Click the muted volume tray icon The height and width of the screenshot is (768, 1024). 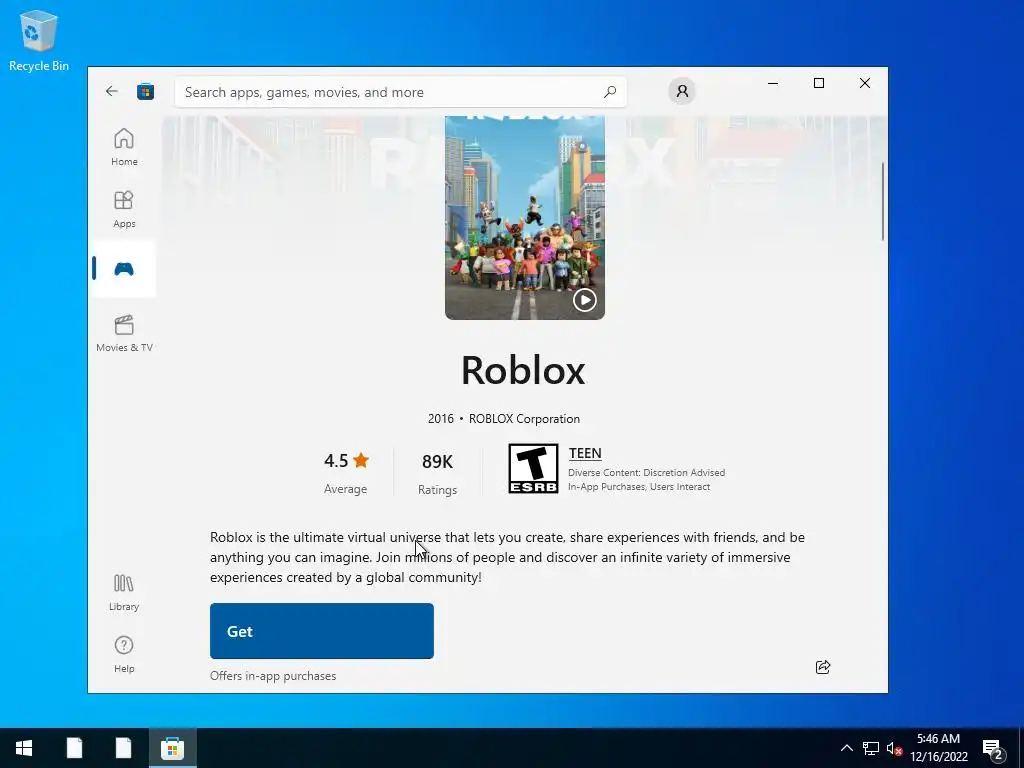coord(894,748)
